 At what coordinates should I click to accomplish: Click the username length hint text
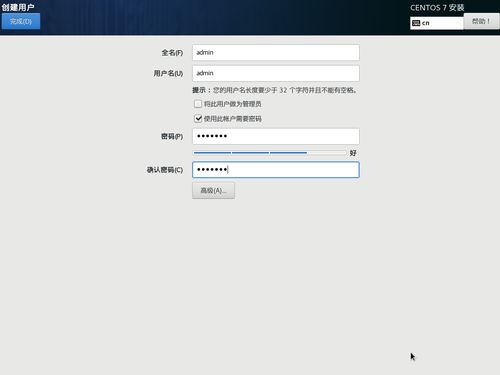275,90
